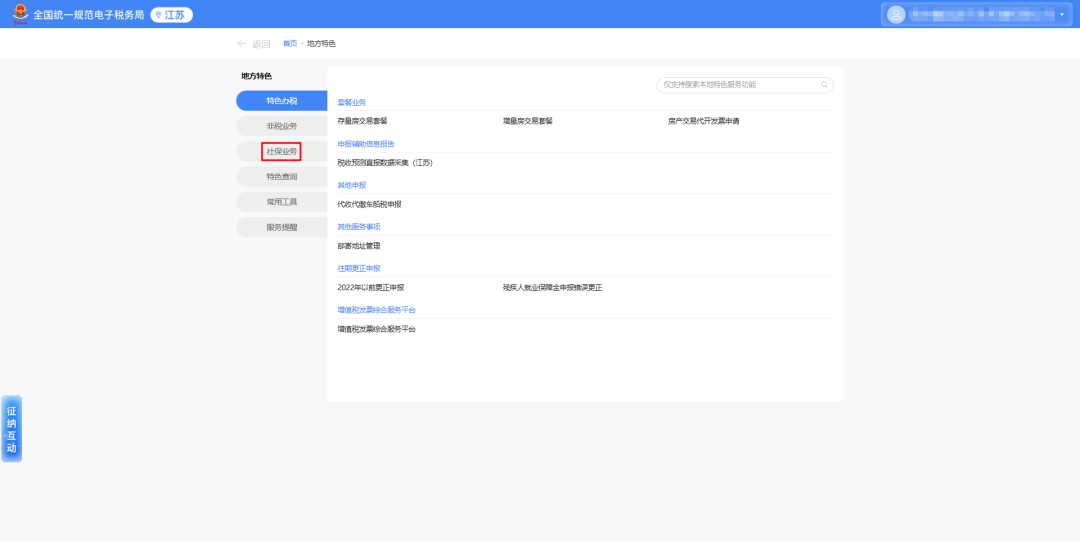Click the blurred account name
Image resolution: width=1080 pixels, height=541 pixels.
(x=982, y=14)
